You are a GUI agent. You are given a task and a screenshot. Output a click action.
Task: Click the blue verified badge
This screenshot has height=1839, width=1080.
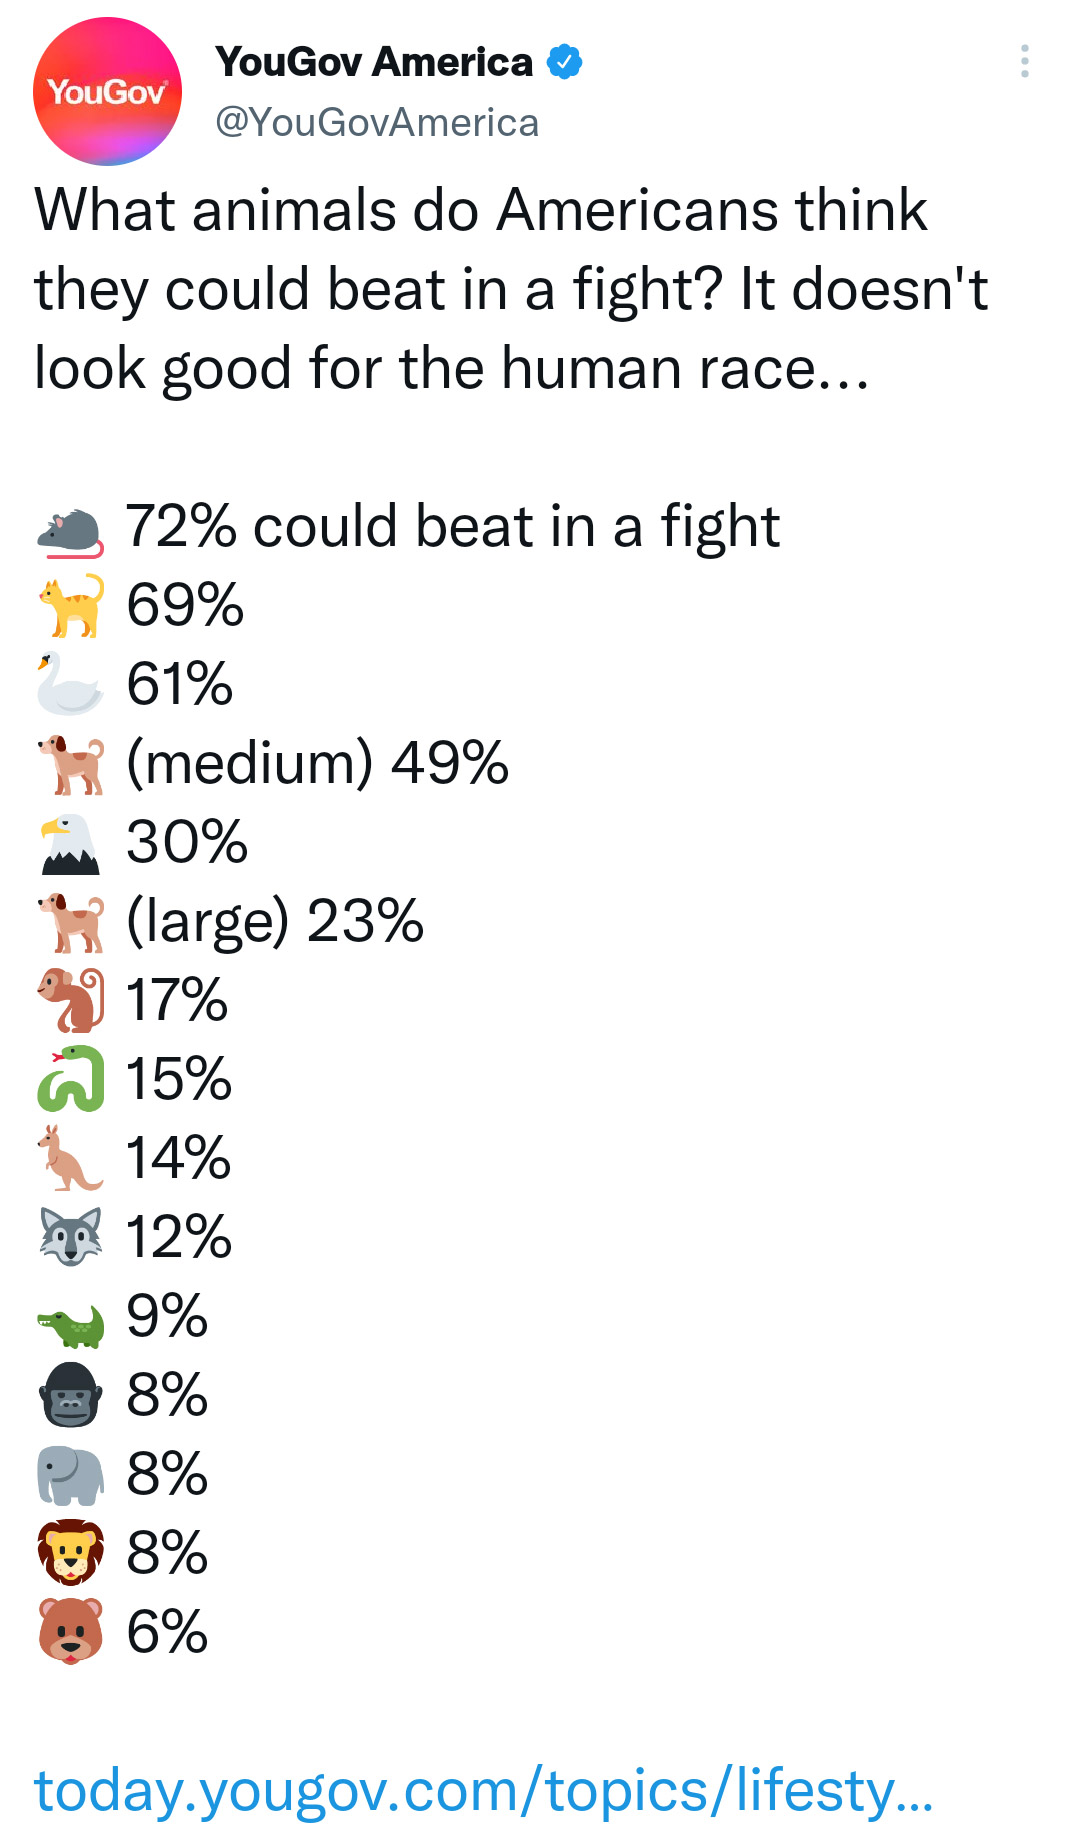(x=565, y=62)
